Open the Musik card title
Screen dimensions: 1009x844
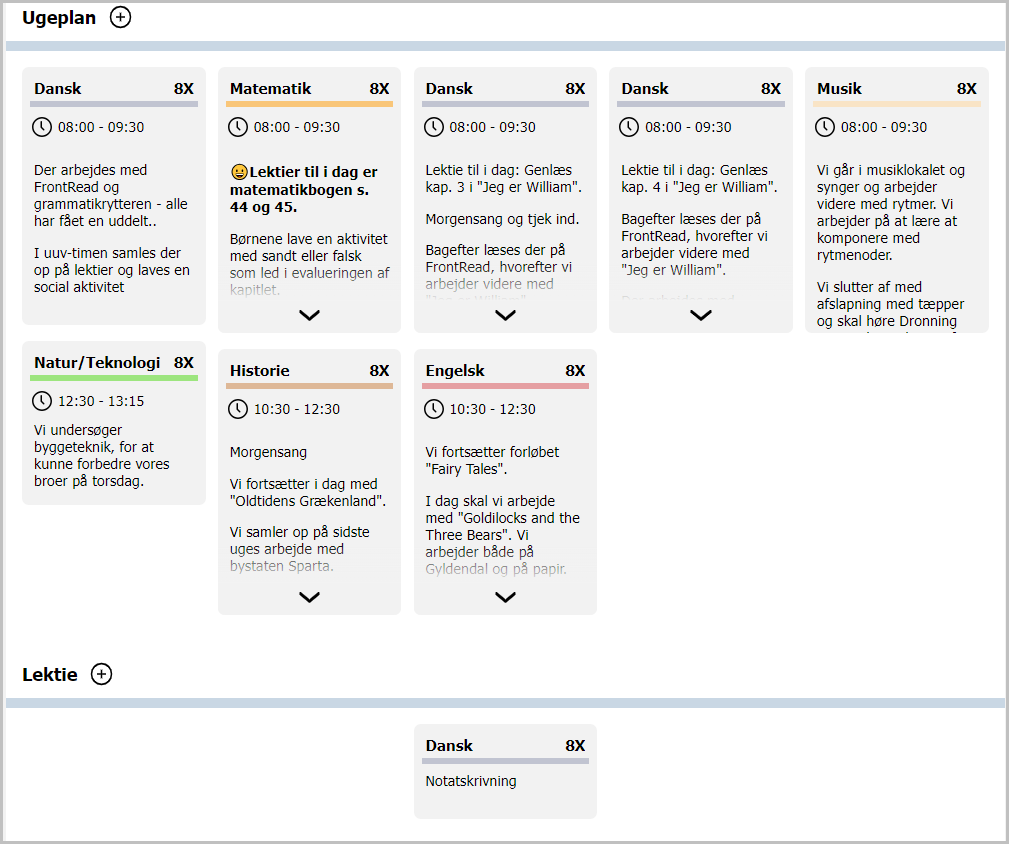839,89
